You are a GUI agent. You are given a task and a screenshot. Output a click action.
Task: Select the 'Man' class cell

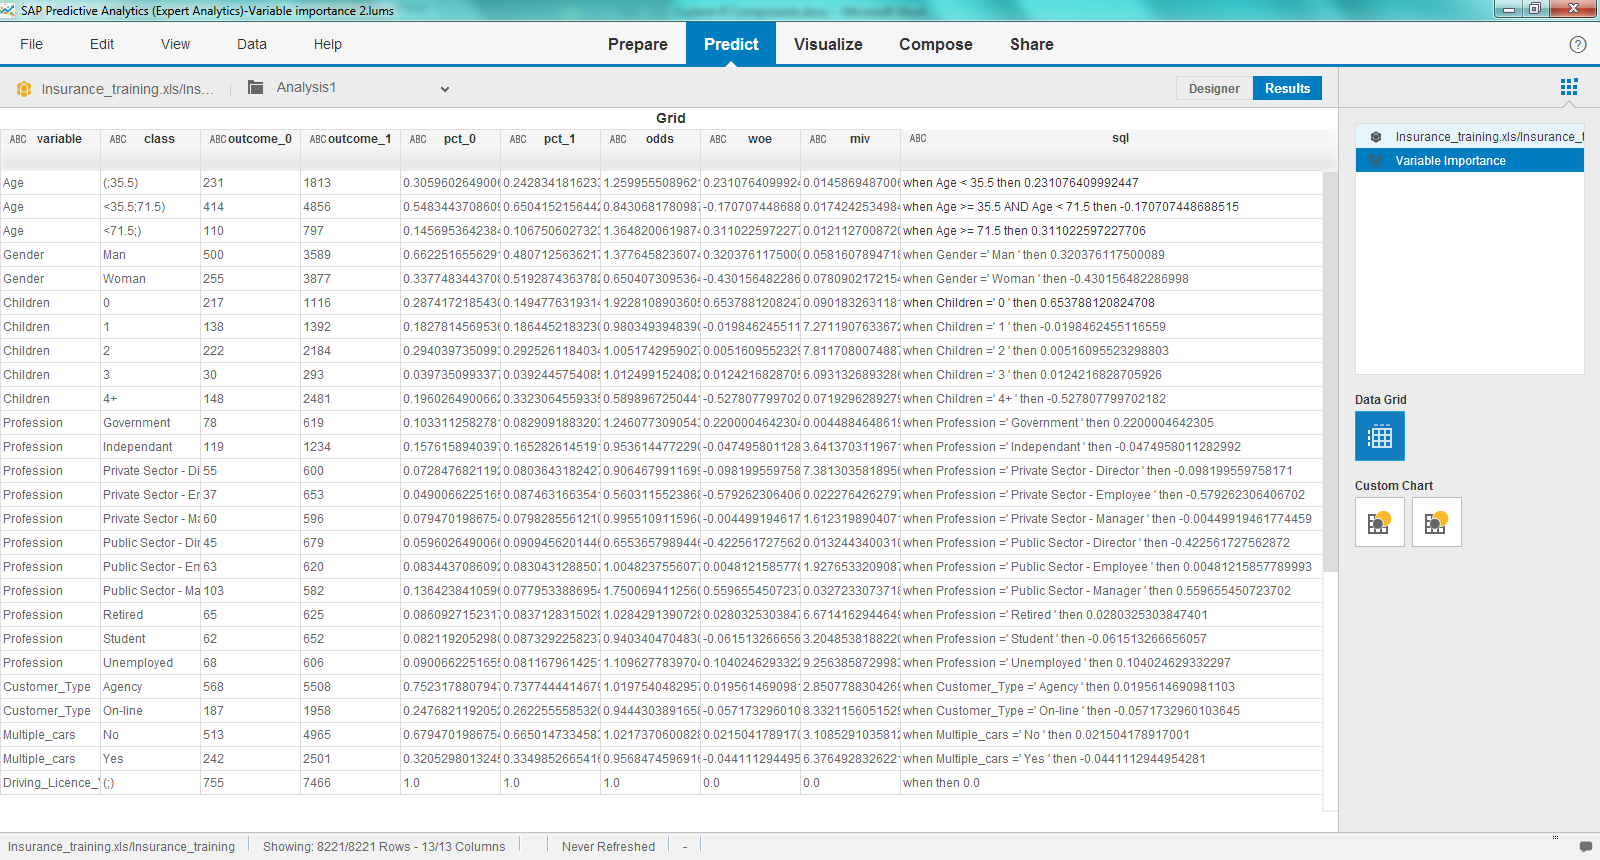click(150, 255)
